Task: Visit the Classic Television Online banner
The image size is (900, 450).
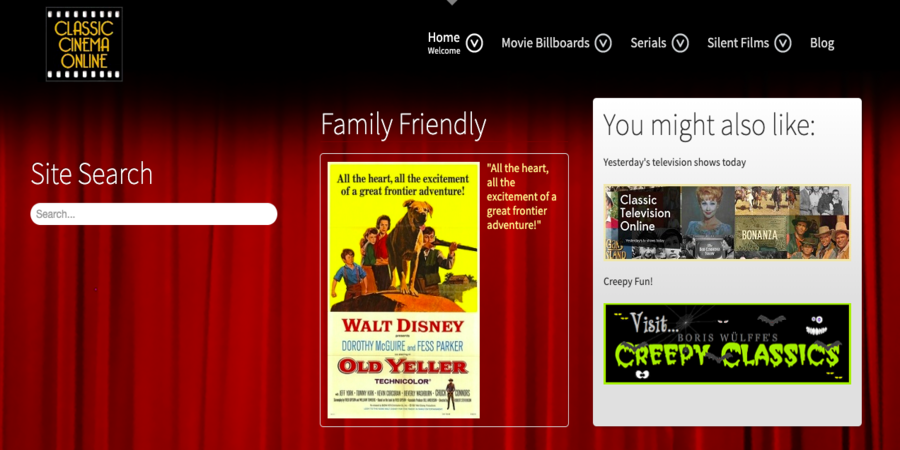Action: [727, 222]
